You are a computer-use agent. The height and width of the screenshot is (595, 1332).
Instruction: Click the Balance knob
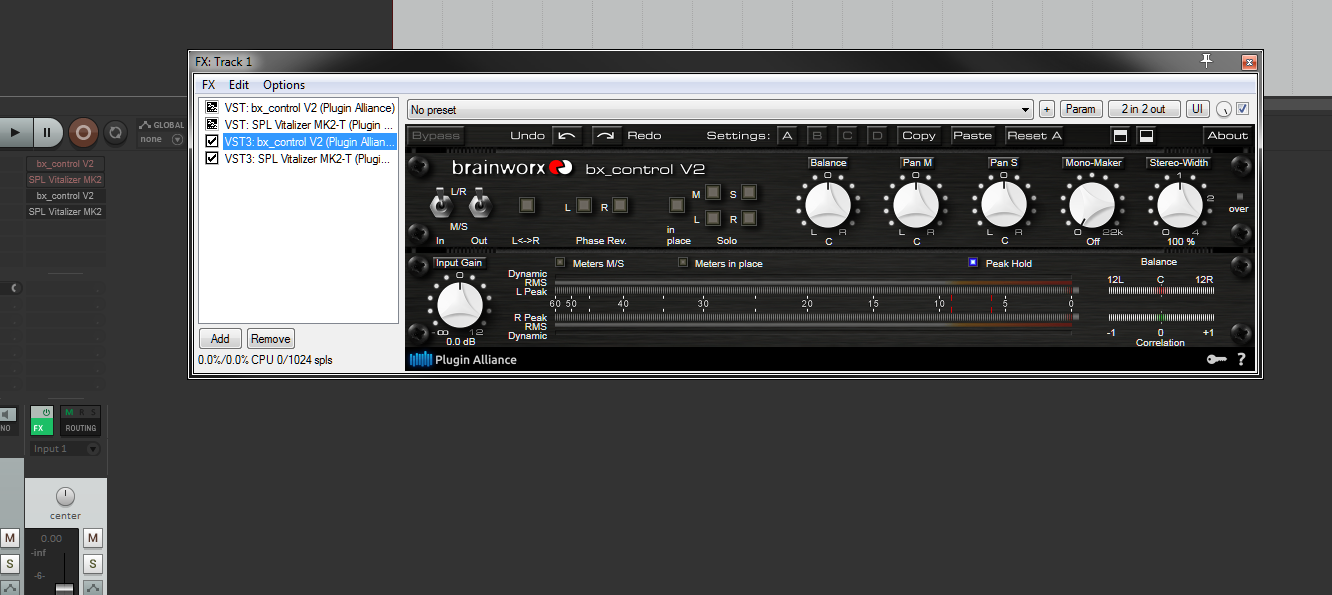[828, 204]
